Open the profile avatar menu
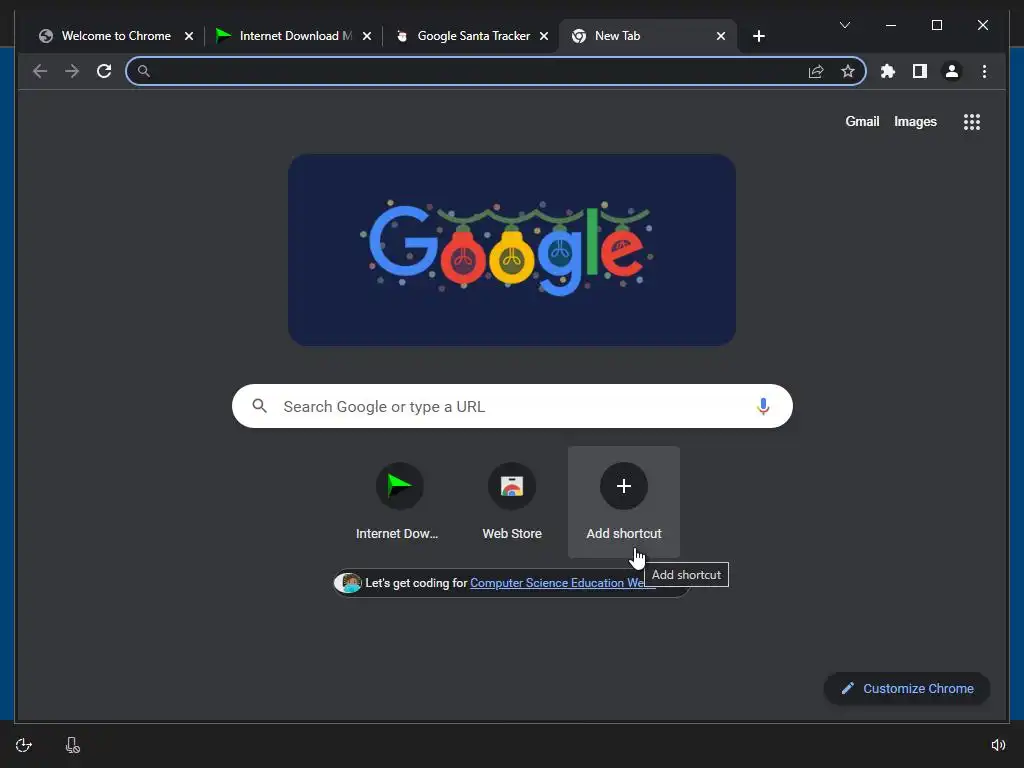The image size is (1024, 768). coord(952,71)
